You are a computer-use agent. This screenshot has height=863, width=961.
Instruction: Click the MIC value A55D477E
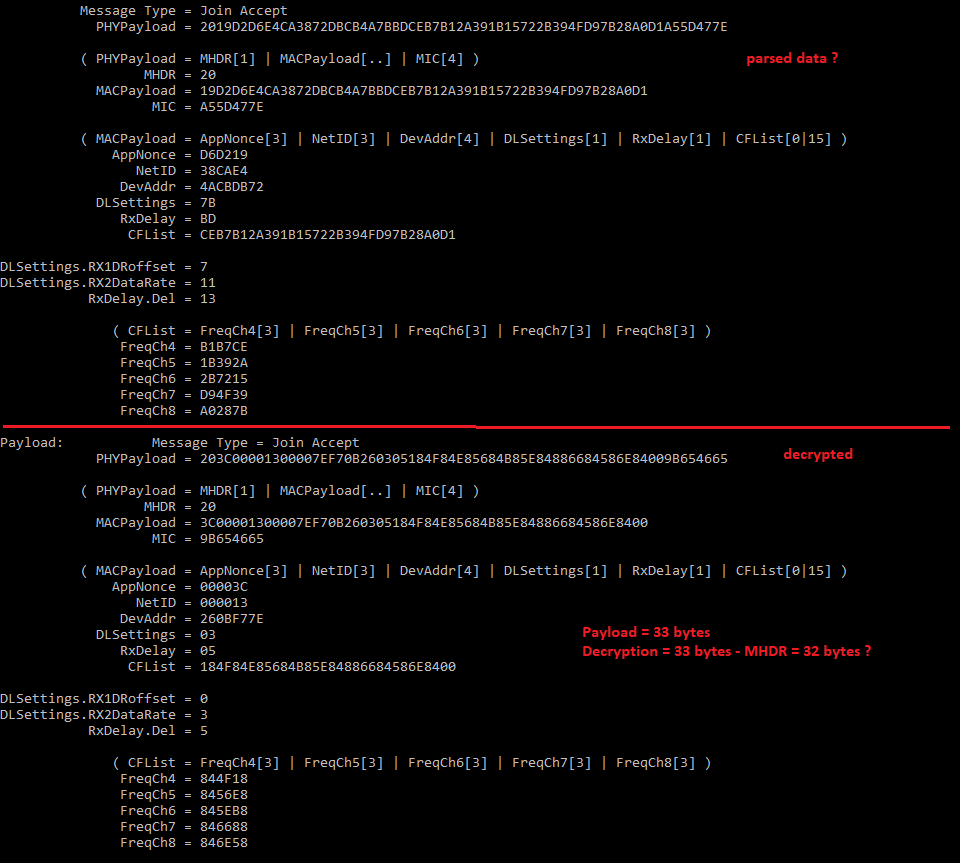[232, 107]
